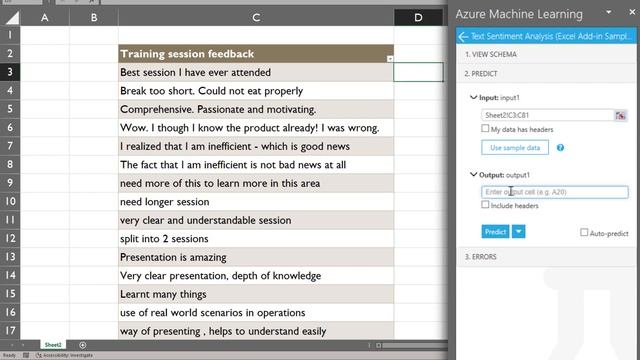This screenshot has width=640, height=360.
Task: Click cell 'need more of this to learn more'
Action: pyautogui.click(x=256, y=183)
